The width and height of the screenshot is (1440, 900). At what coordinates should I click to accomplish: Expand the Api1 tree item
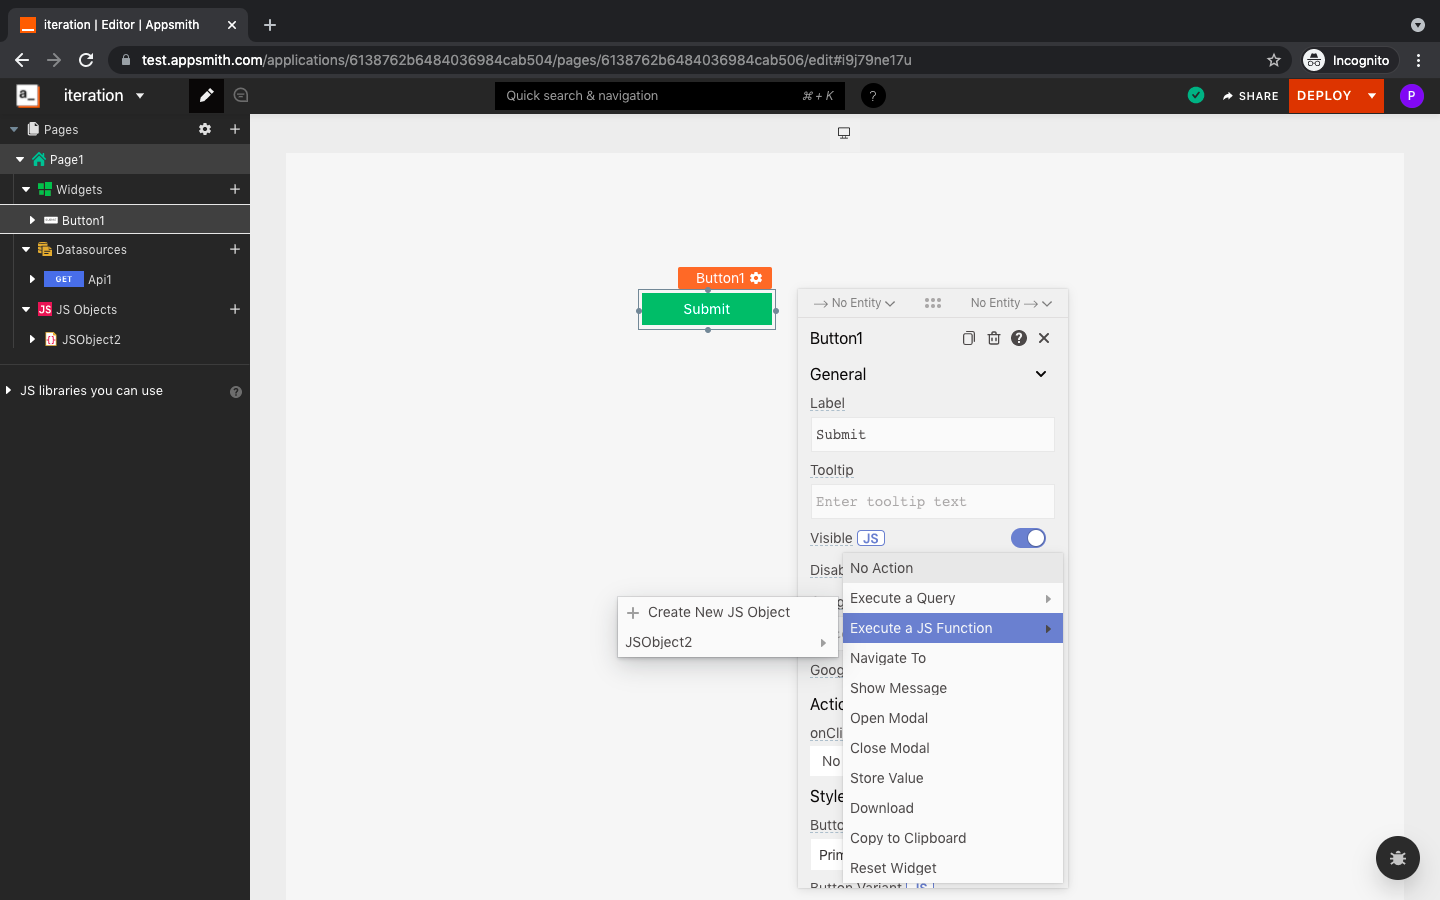click(x=32, y=279)
